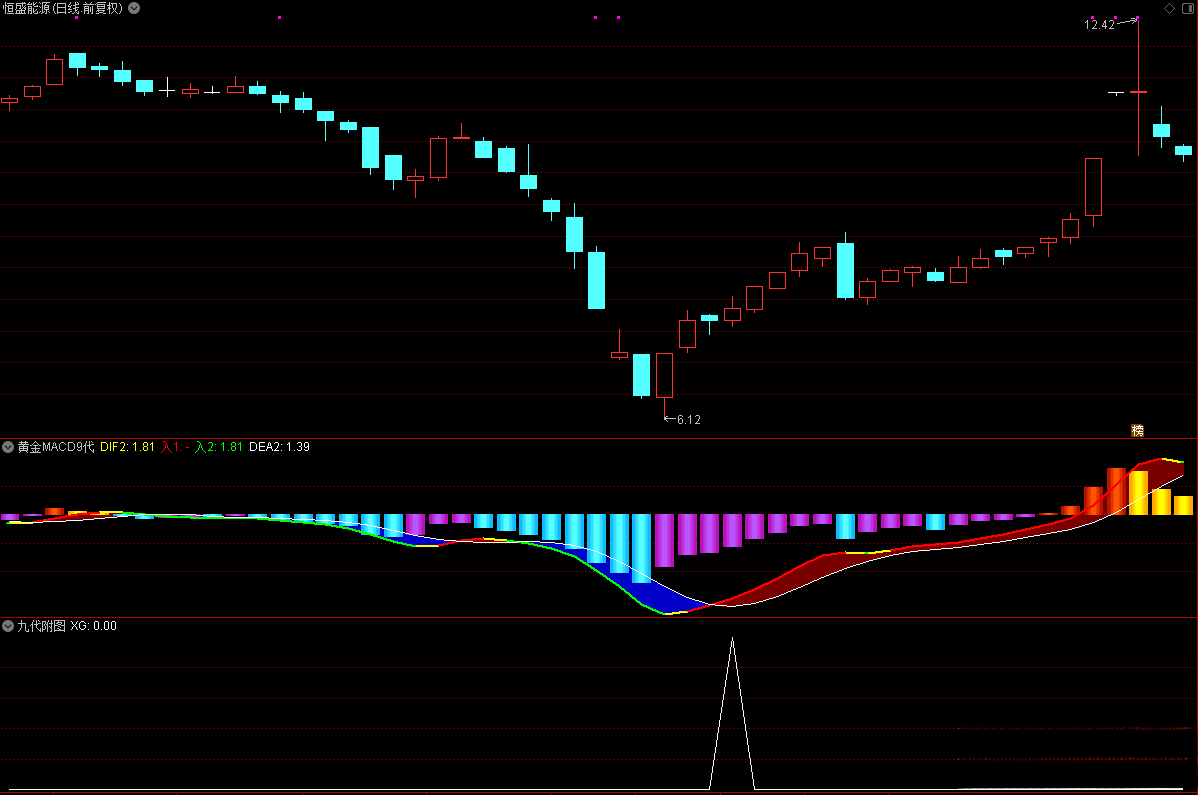Viewport: 1198px width, 795px height.
Task: Expand the 九代附图 indicator menu arrow
Action: click(8, 626)
